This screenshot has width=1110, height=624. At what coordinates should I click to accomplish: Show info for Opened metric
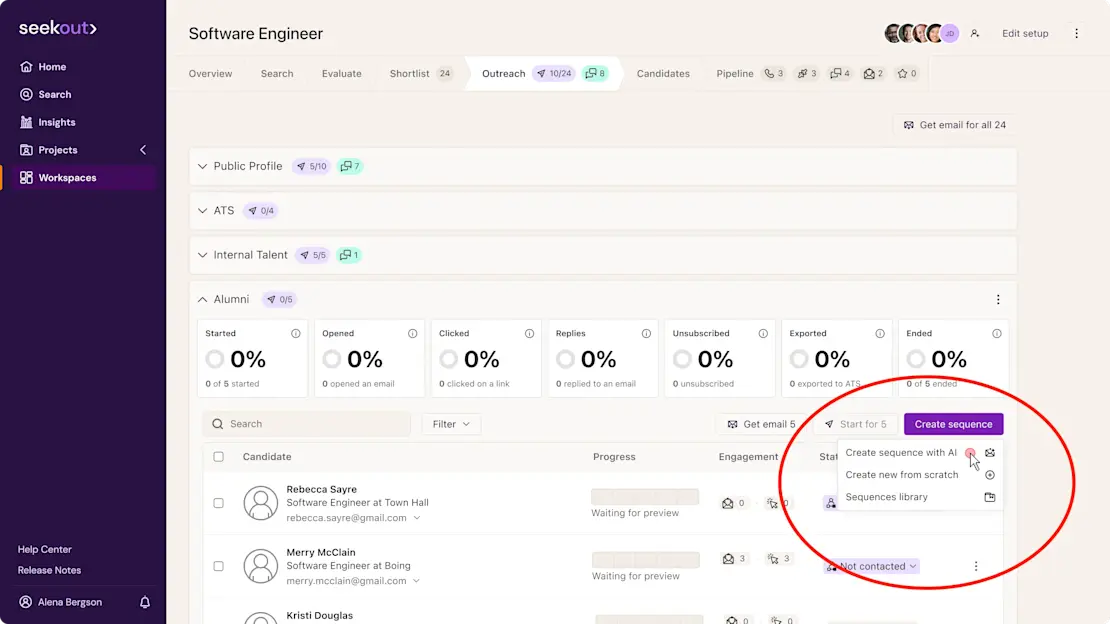pyautogui.click(x=413, y=334)
